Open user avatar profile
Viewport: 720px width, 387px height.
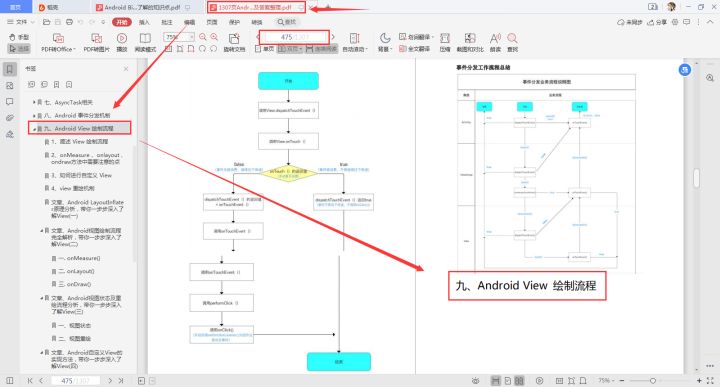[x=671, y=7]
